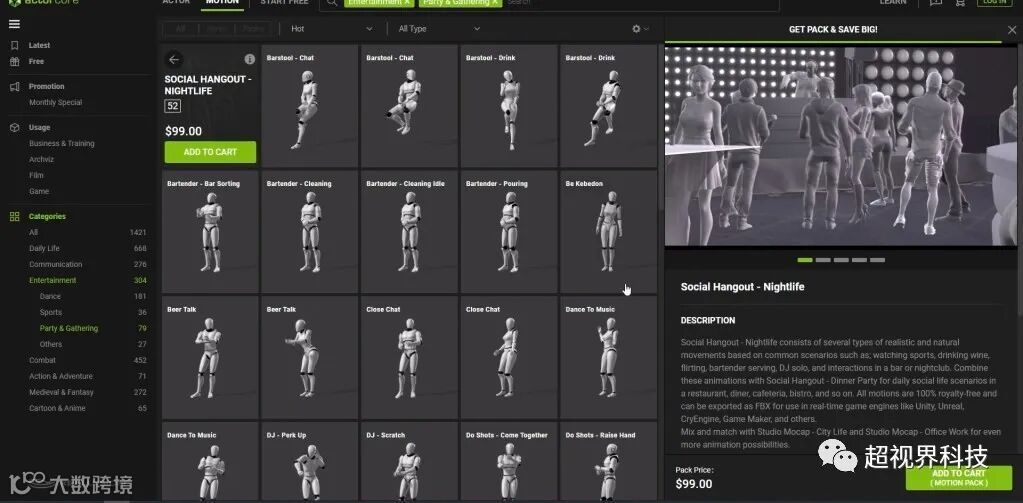Screen dimensions: 1023x503
Task: Close the Get Pack & Save Big panel
Action: point(1012,30)
